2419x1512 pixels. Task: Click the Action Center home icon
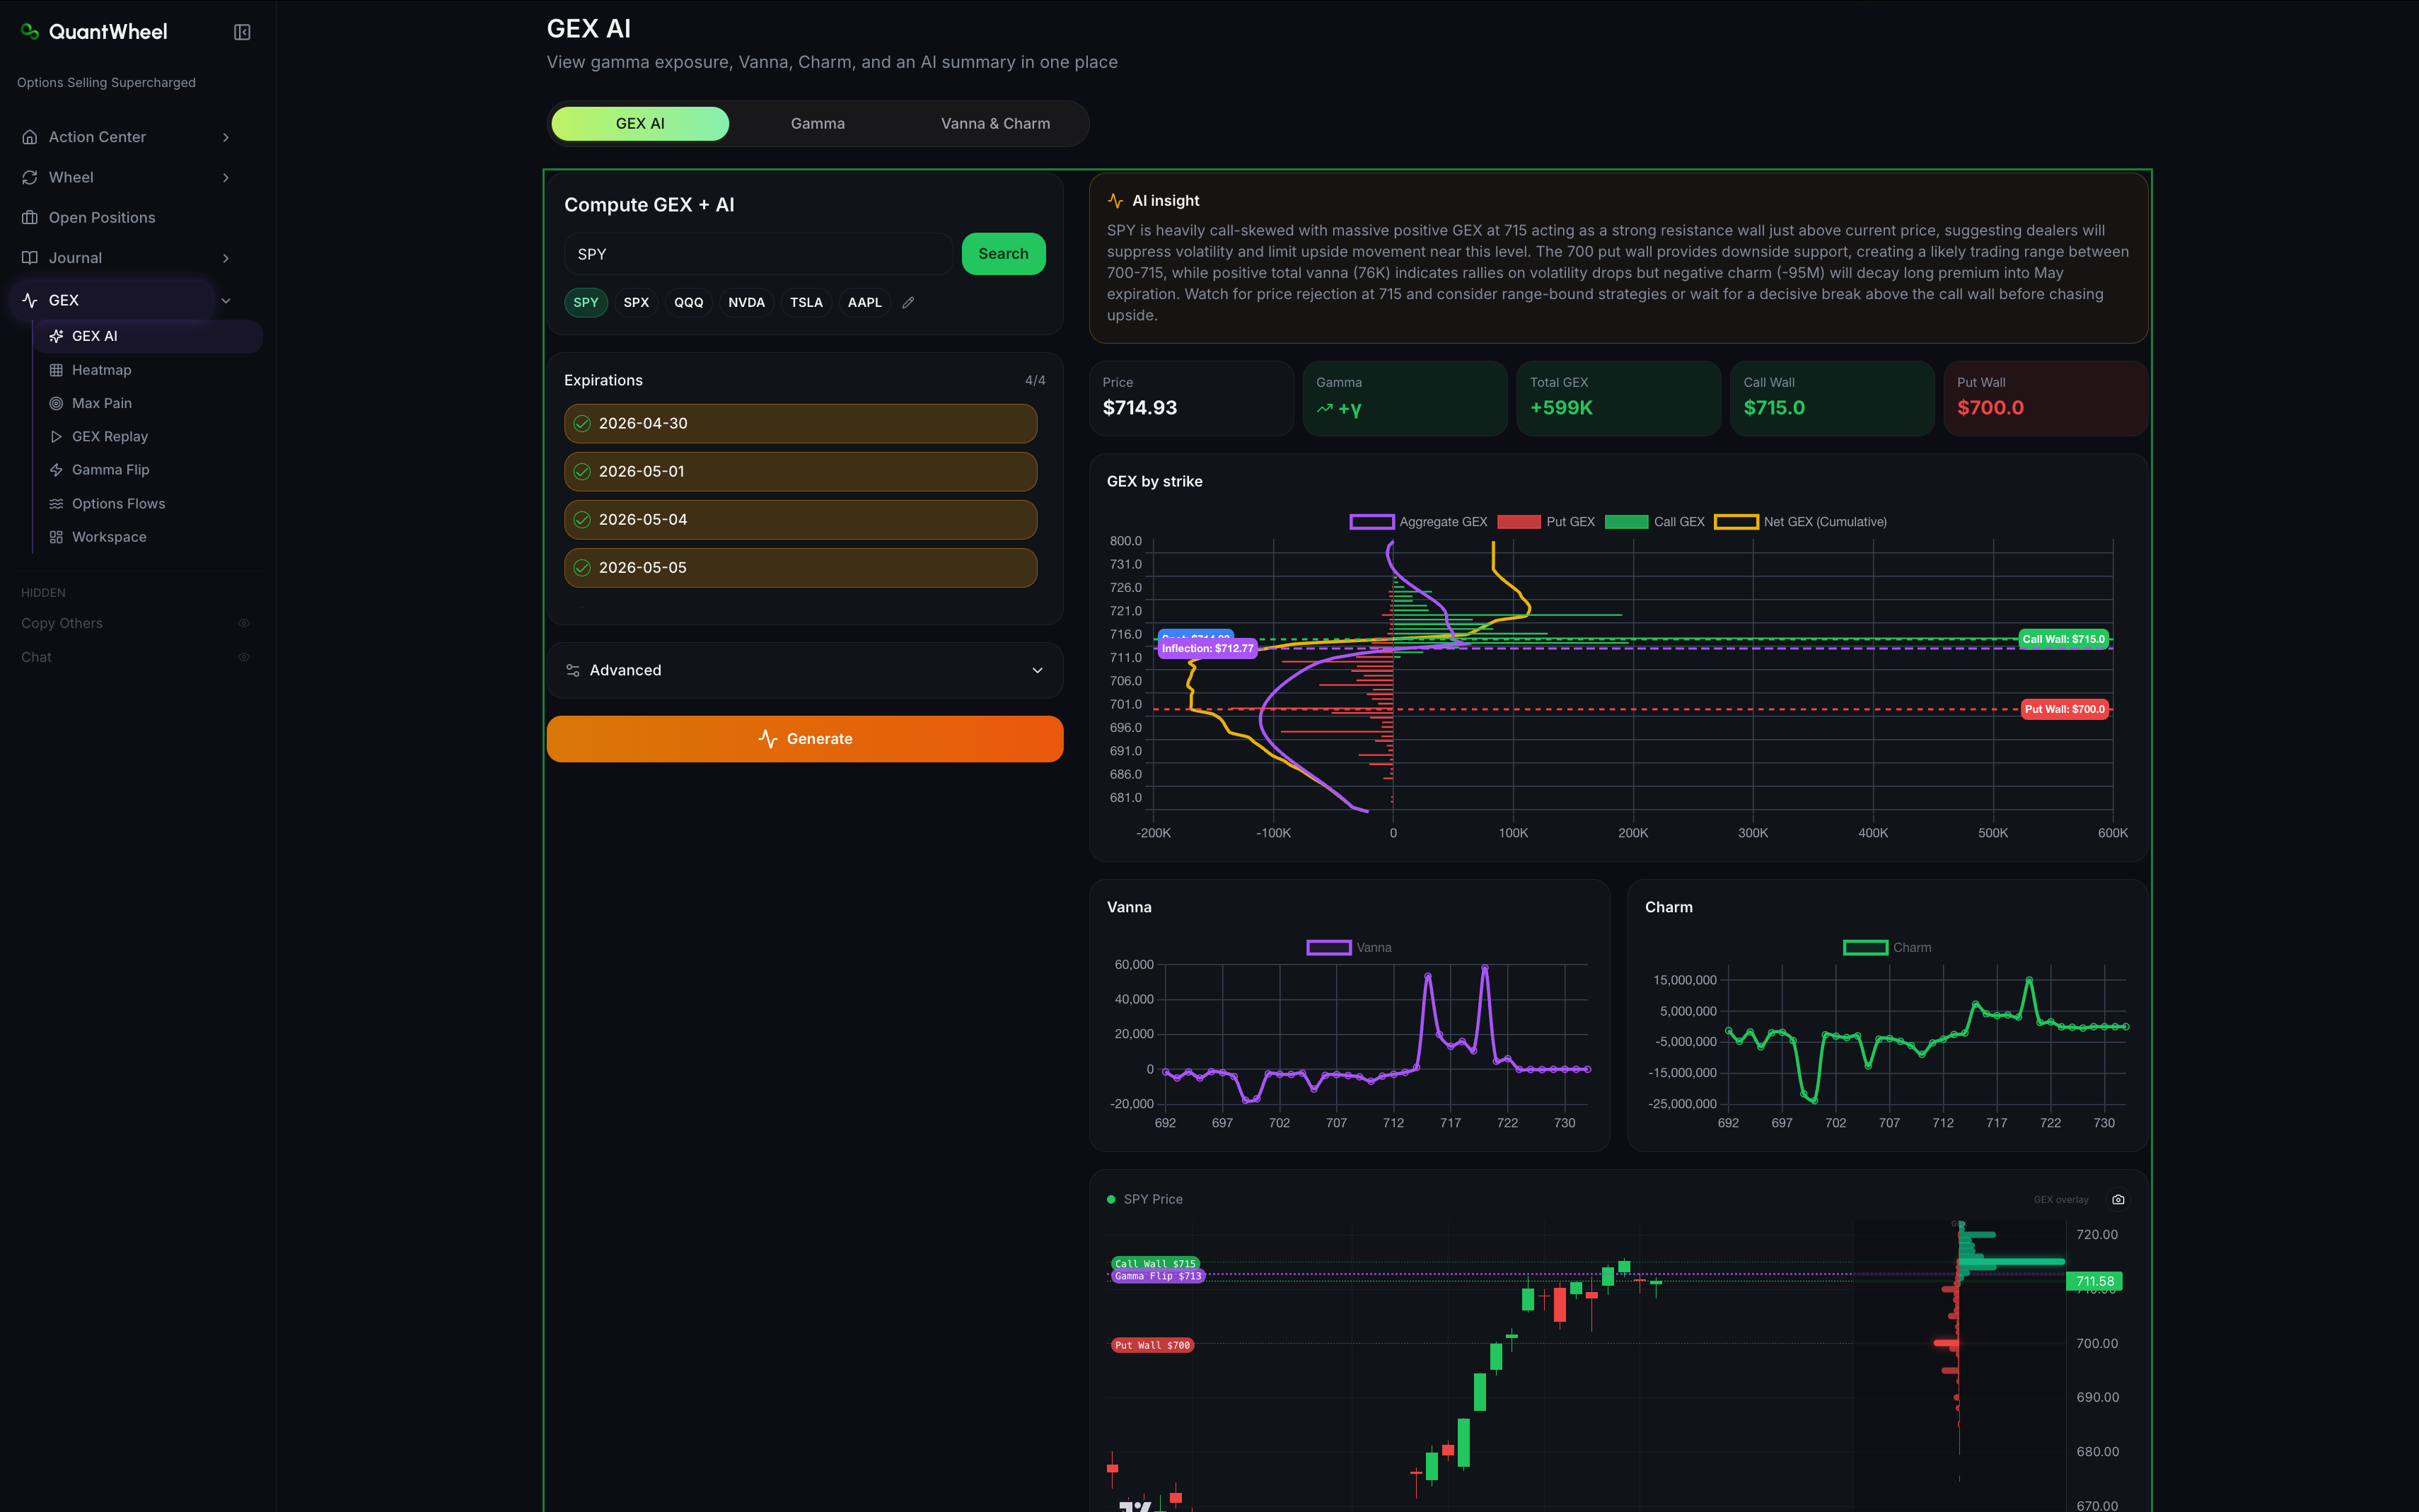coord(30,137)
